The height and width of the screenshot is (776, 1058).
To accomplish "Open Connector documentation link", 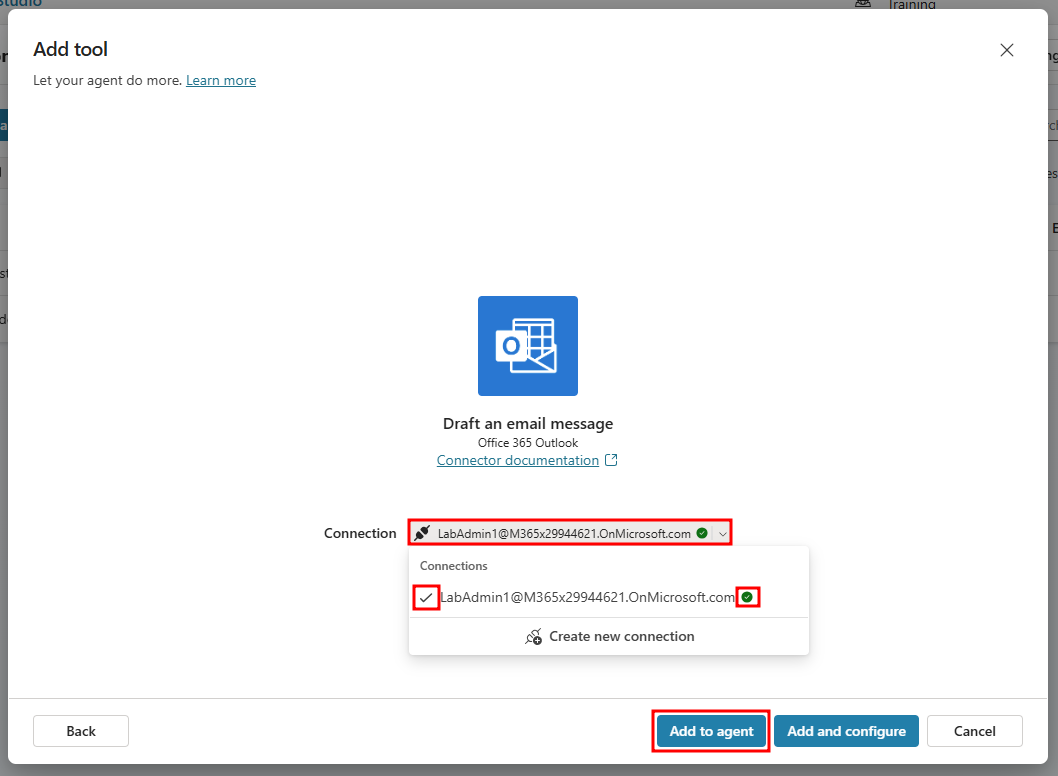I will (x=518, y=460).
